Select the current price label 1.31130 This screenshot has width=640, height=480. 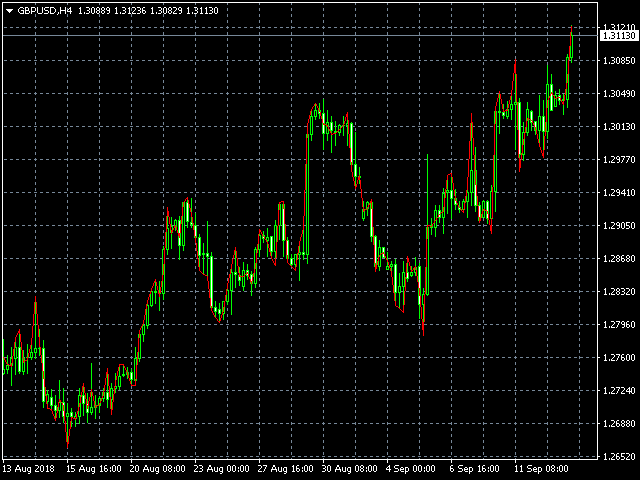[x=619, y=36]
